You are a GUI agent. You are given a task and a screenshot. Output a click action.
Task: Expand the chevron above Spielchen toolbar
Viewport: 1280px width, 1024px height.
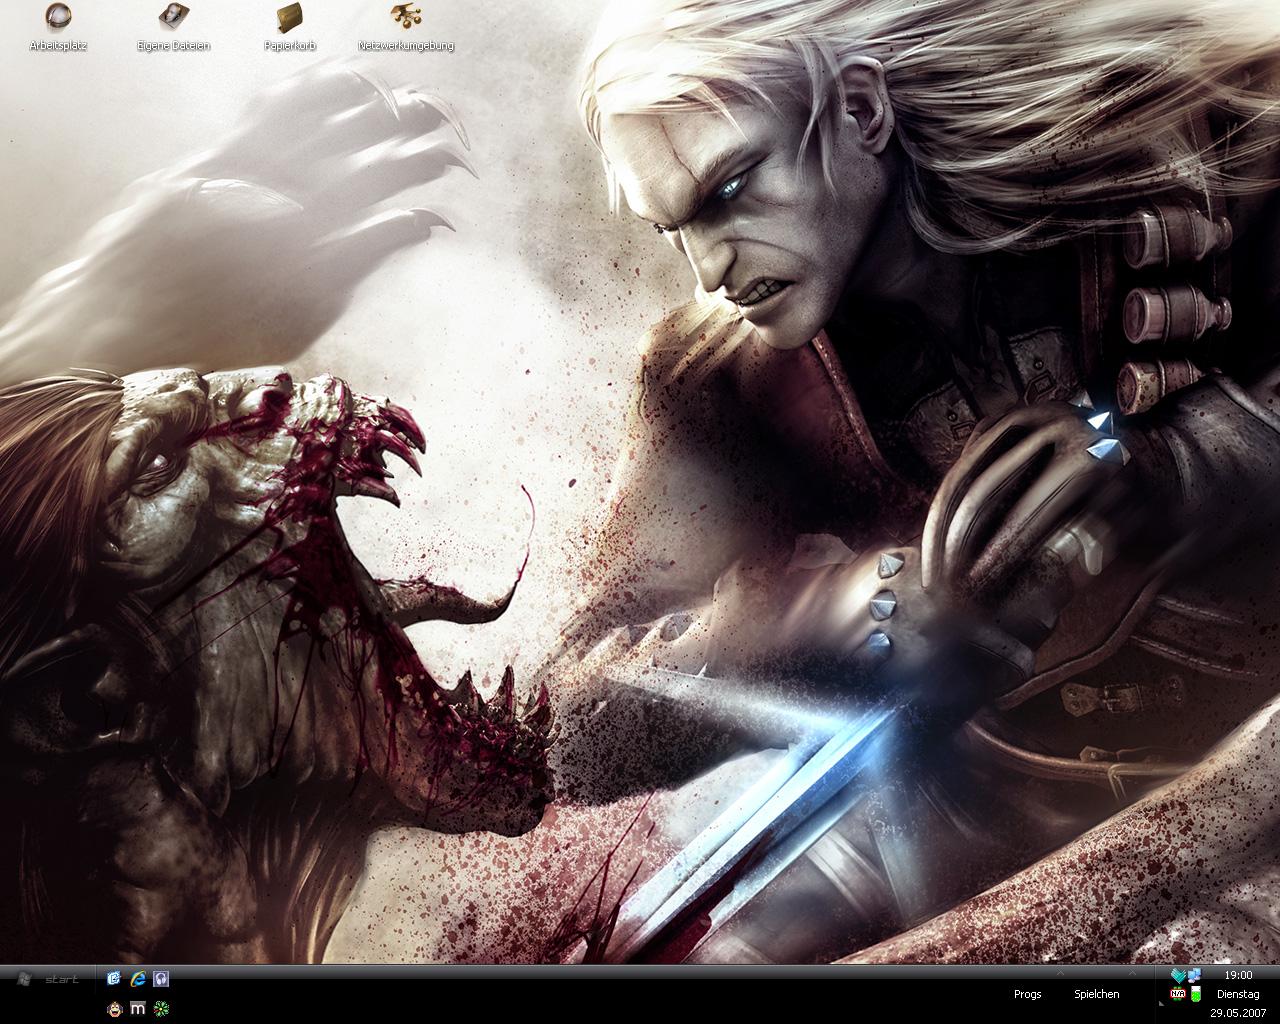pyautogui.click(x=1132, y=973)
